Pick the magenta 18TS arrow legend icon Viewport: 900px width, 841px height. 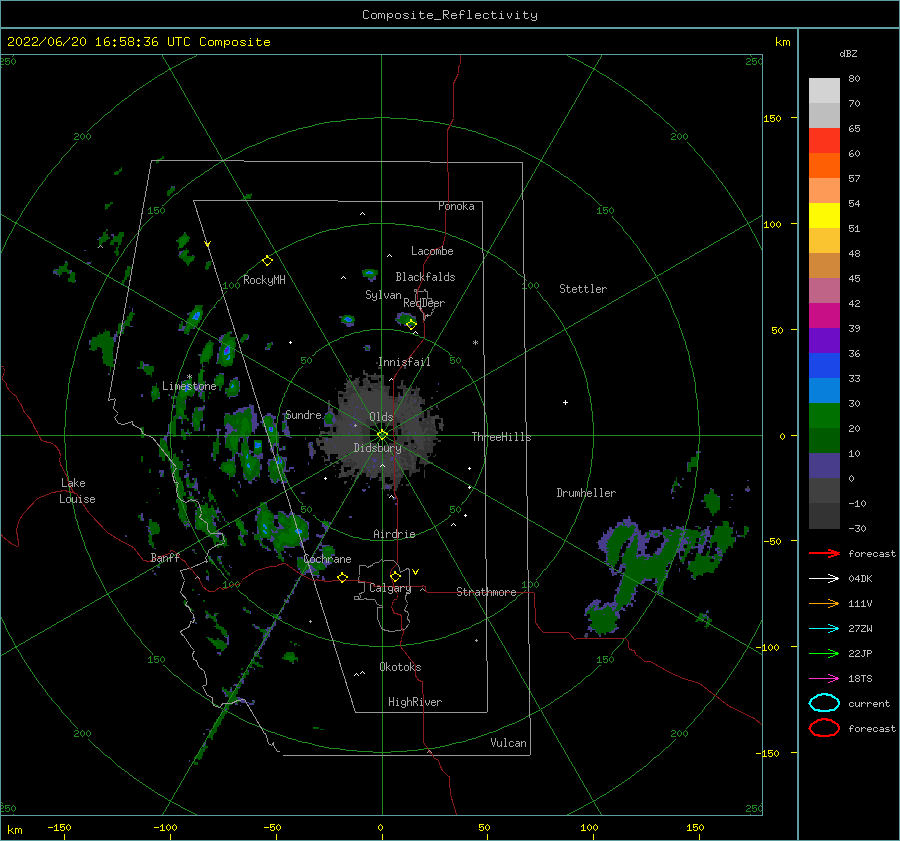coord(824,679)
